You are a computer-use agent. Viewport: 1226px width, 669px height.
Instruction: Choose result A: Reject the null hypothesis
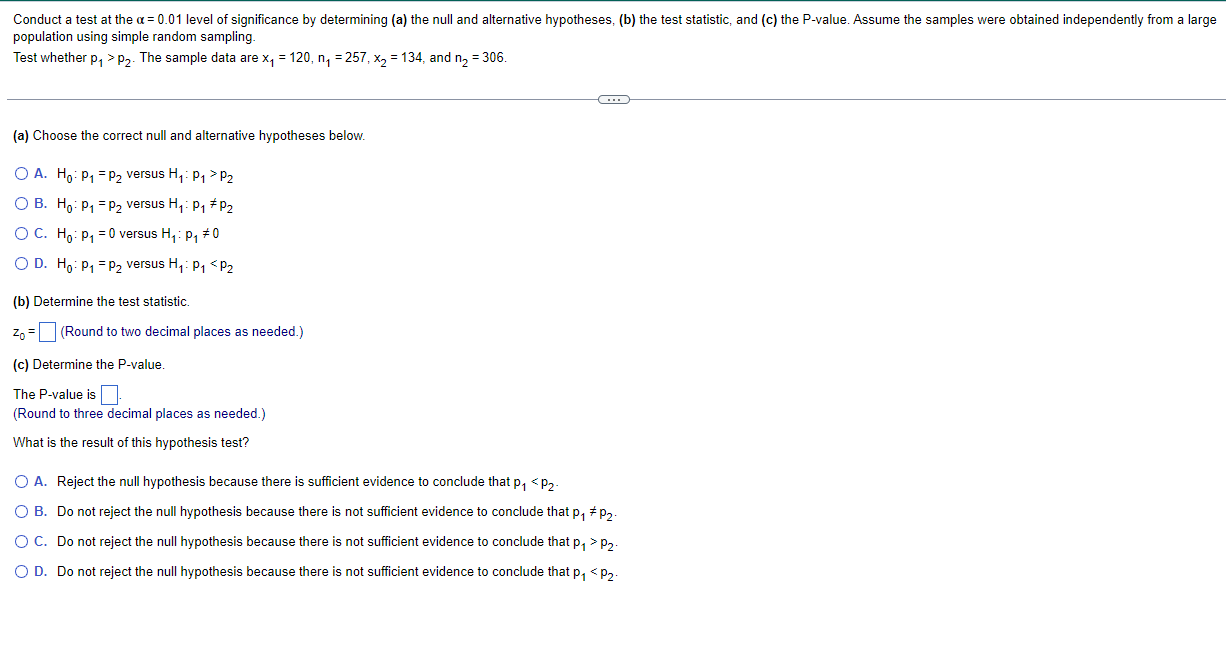pos(23,482)
